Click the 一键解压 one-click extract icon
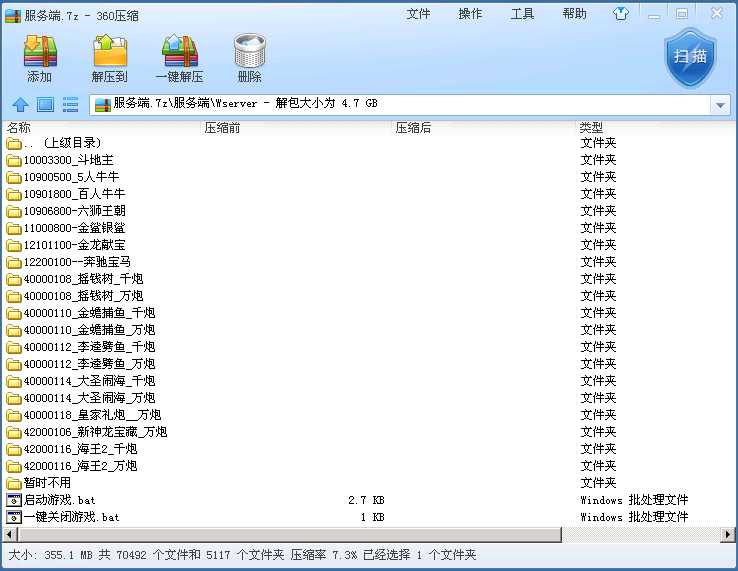 (x=180, y=51)
